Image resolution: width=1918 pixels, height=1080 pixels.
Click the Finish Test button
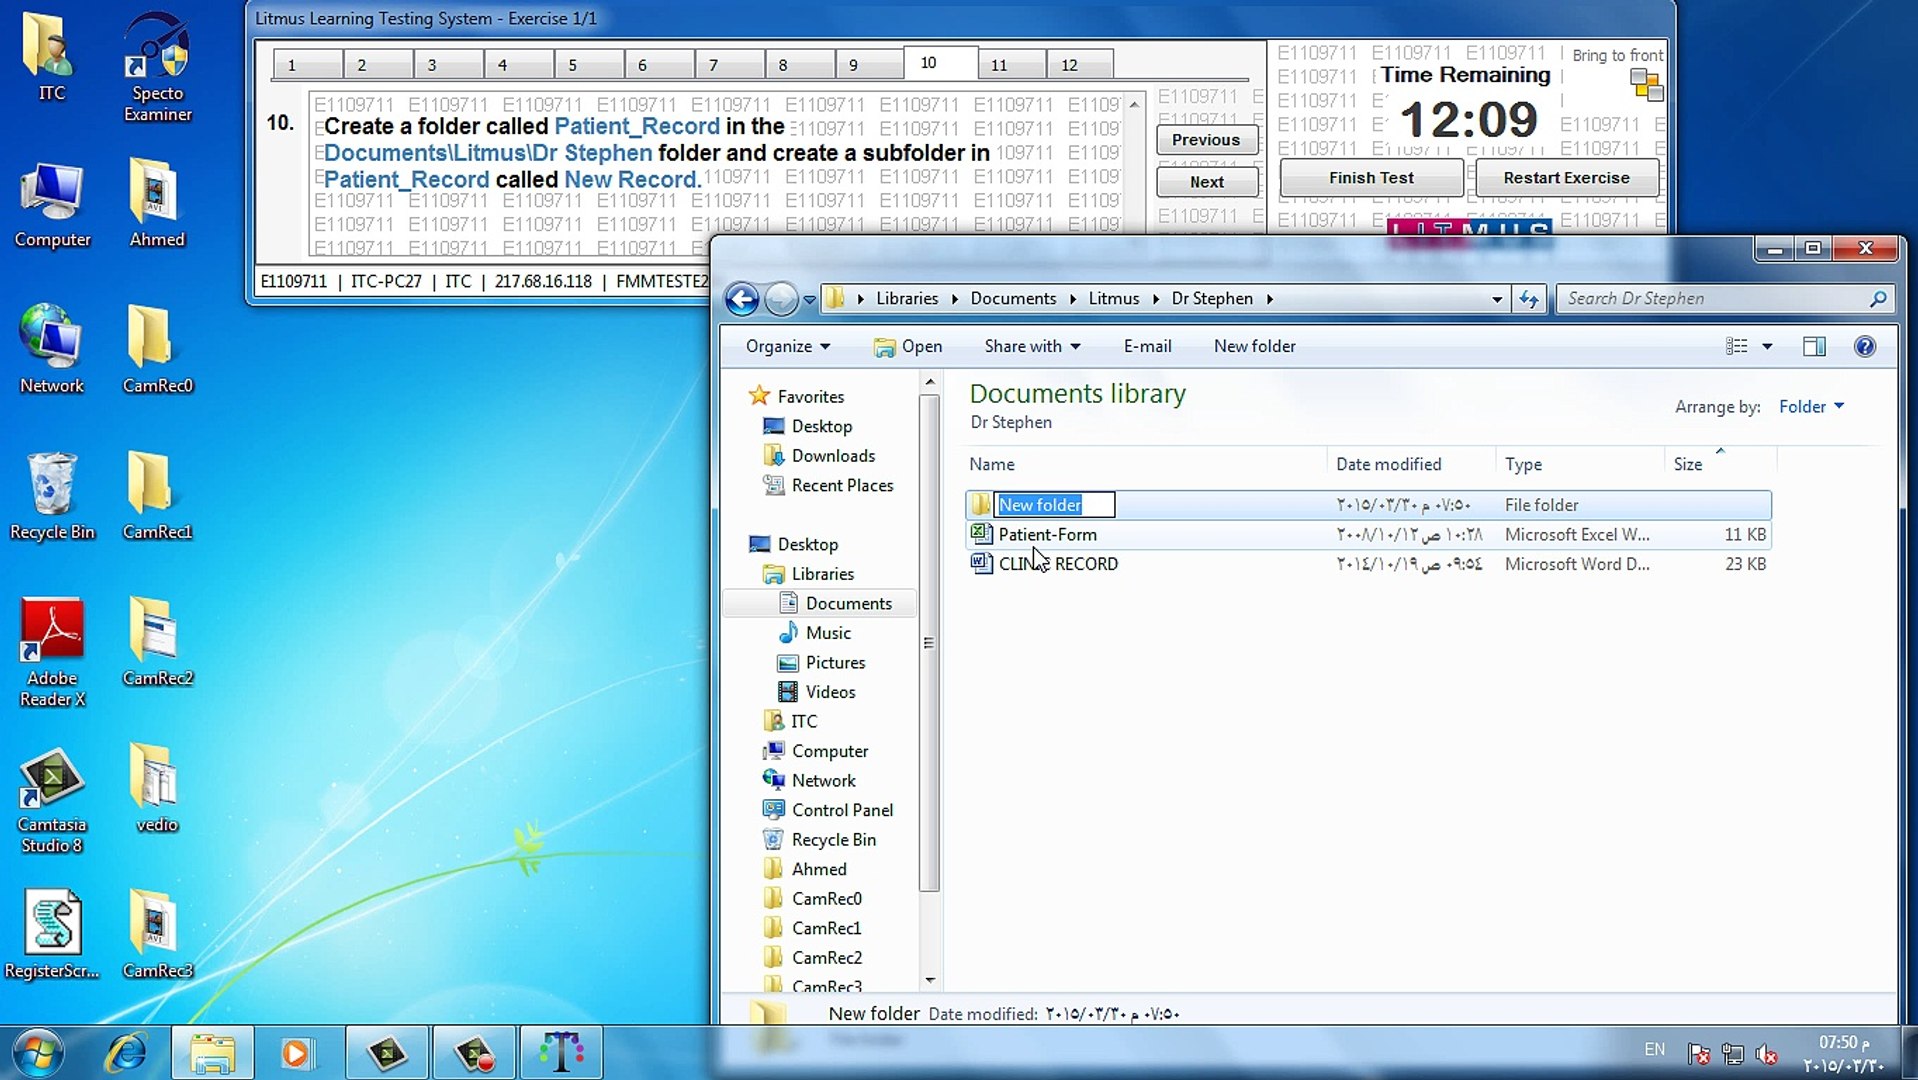pos(1371,178)
